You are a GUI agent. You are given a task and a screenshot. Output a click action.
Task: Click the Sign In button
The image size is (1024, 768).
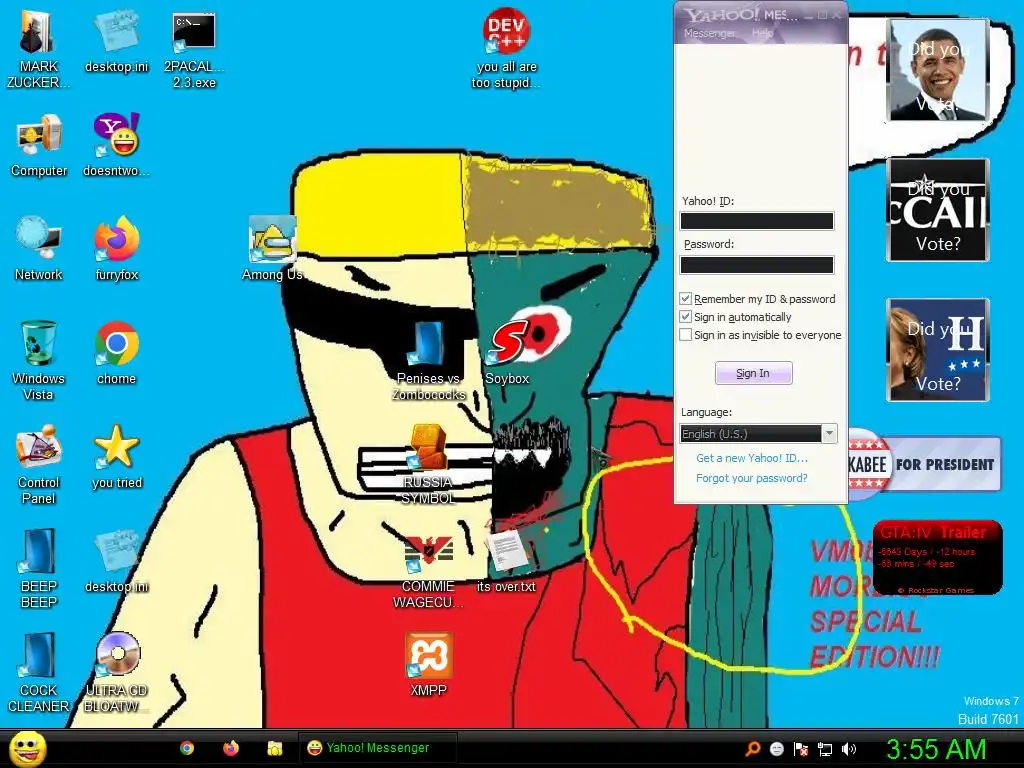click(754, 373)
